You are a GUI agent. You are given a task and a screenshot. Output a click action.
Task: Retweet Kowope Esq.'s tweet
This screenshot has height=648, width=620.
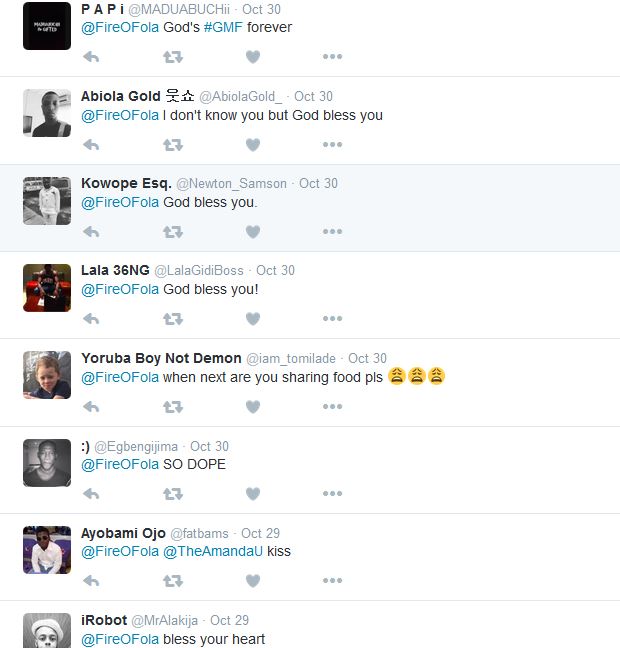[173, 232]
